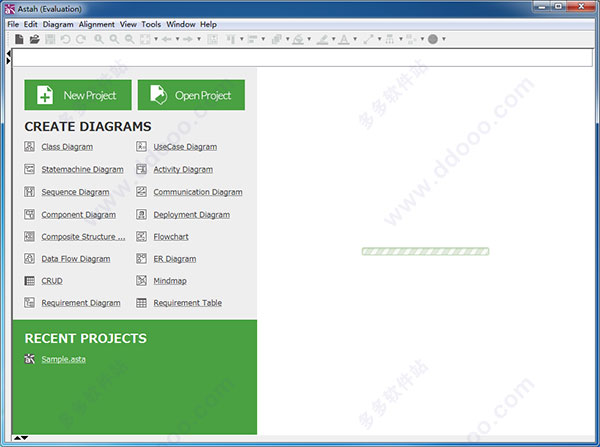
Task: Open dropdown arrow beside line style icon
Action: point(379,39)
